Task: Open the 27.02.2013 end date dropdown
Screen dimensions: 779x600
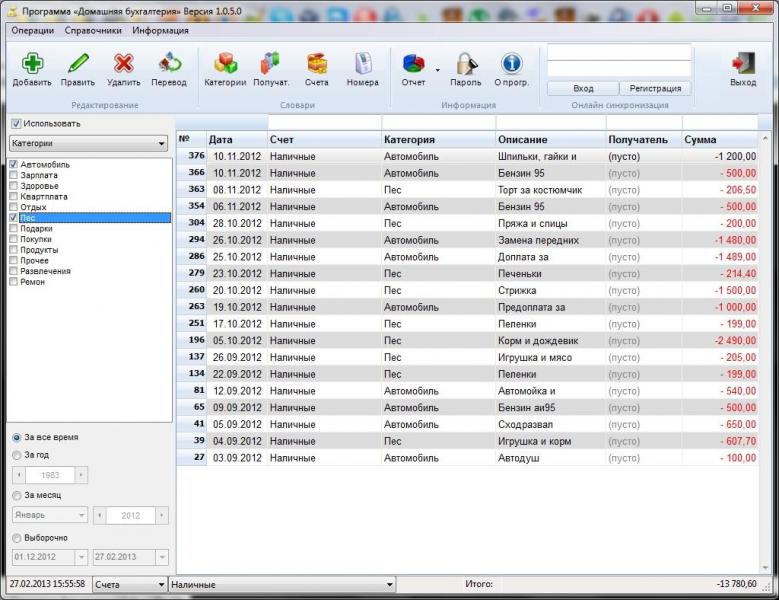Action: [162, 557]
